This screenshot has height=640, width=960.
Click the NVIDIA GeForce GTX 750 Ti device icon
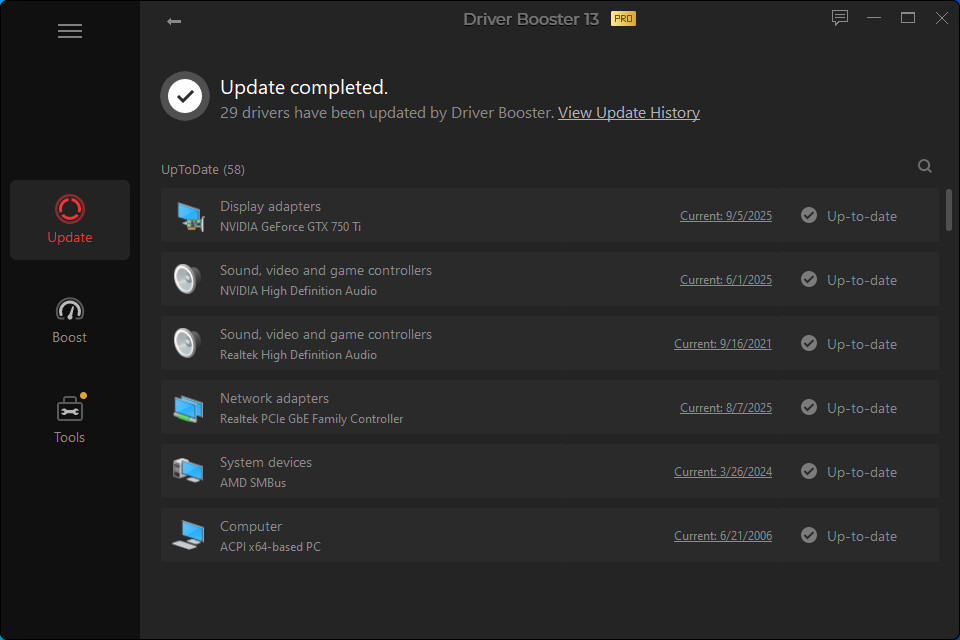click(189, 214)
